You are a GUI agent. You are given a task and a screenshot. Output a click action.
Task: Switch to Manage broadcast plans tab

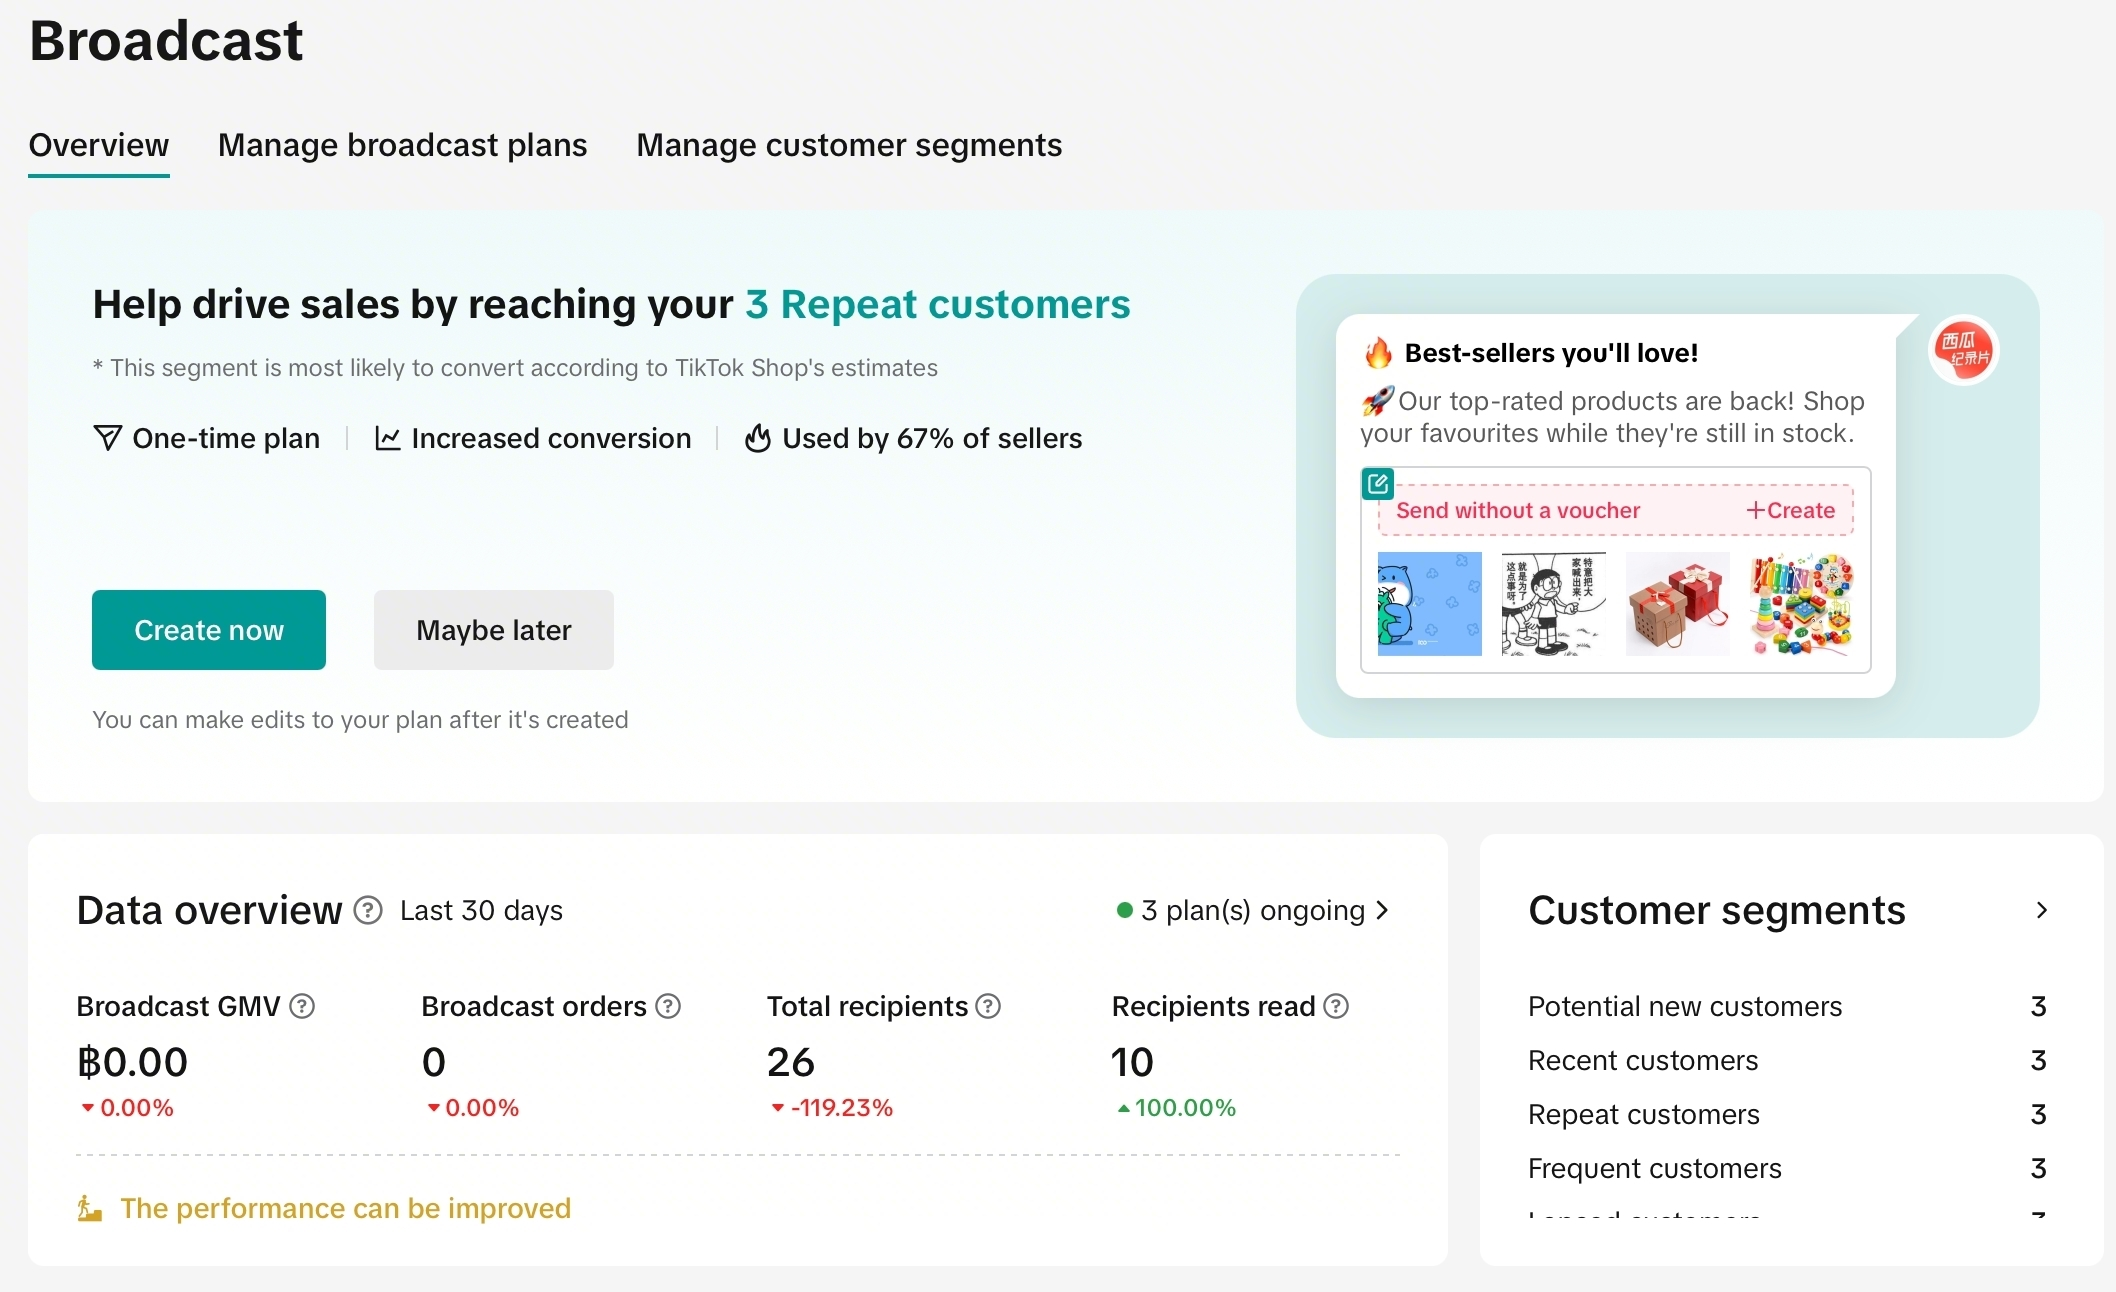pyautogui.click(x=402, y=146)
